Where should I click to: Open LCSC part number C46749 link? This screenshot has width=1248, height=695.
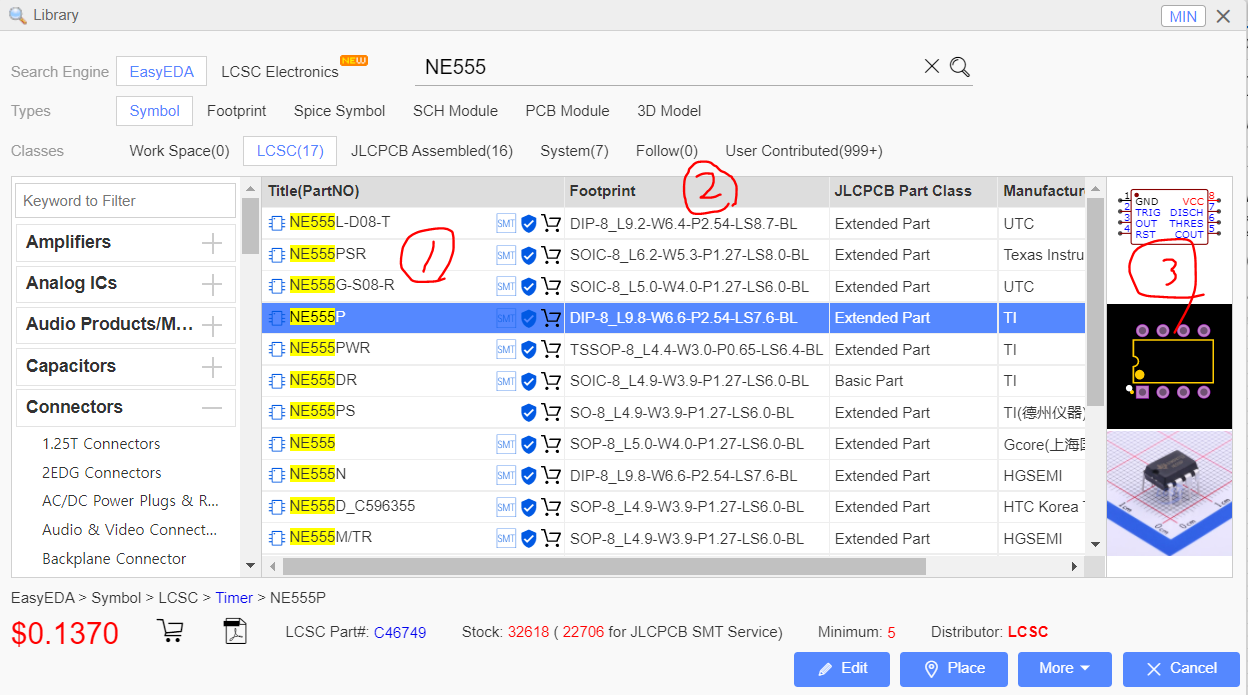400,632
